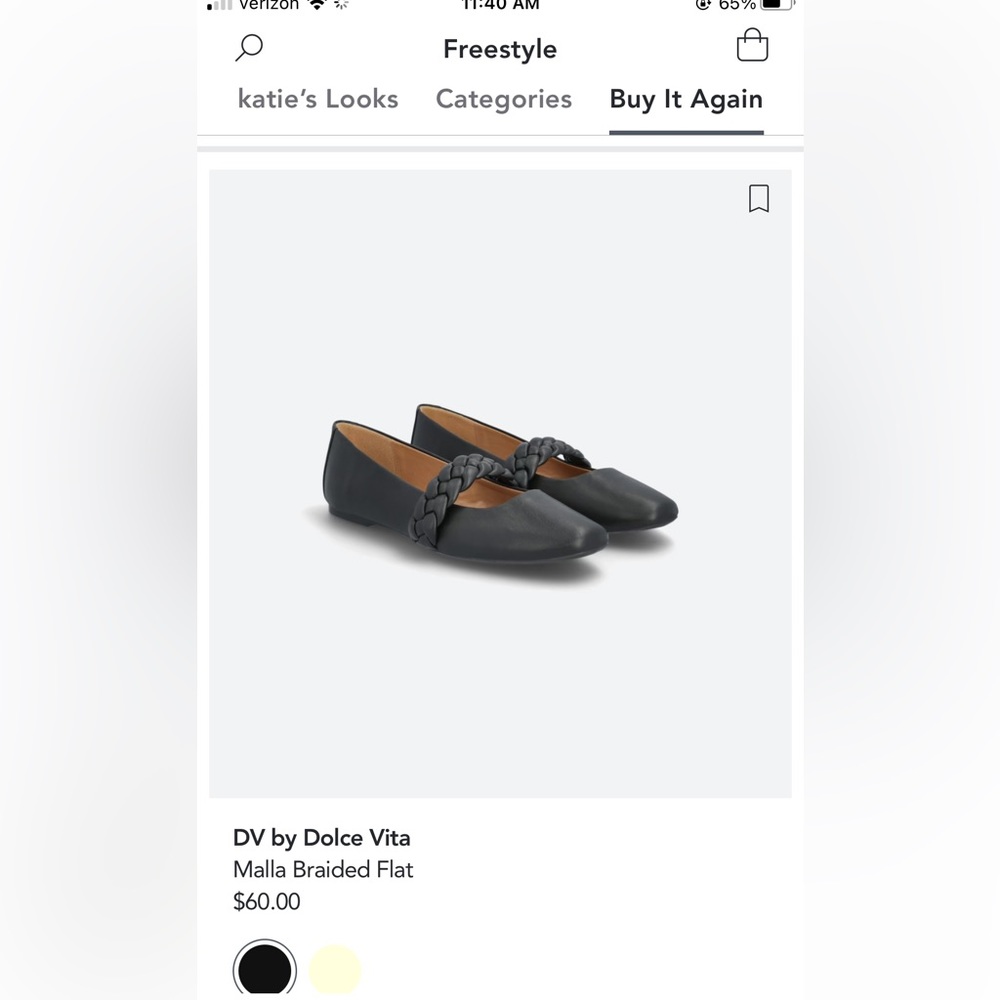Open the search magnifier icon
The height and width of the screenshot is (1000, 1000).
(248, 47)
